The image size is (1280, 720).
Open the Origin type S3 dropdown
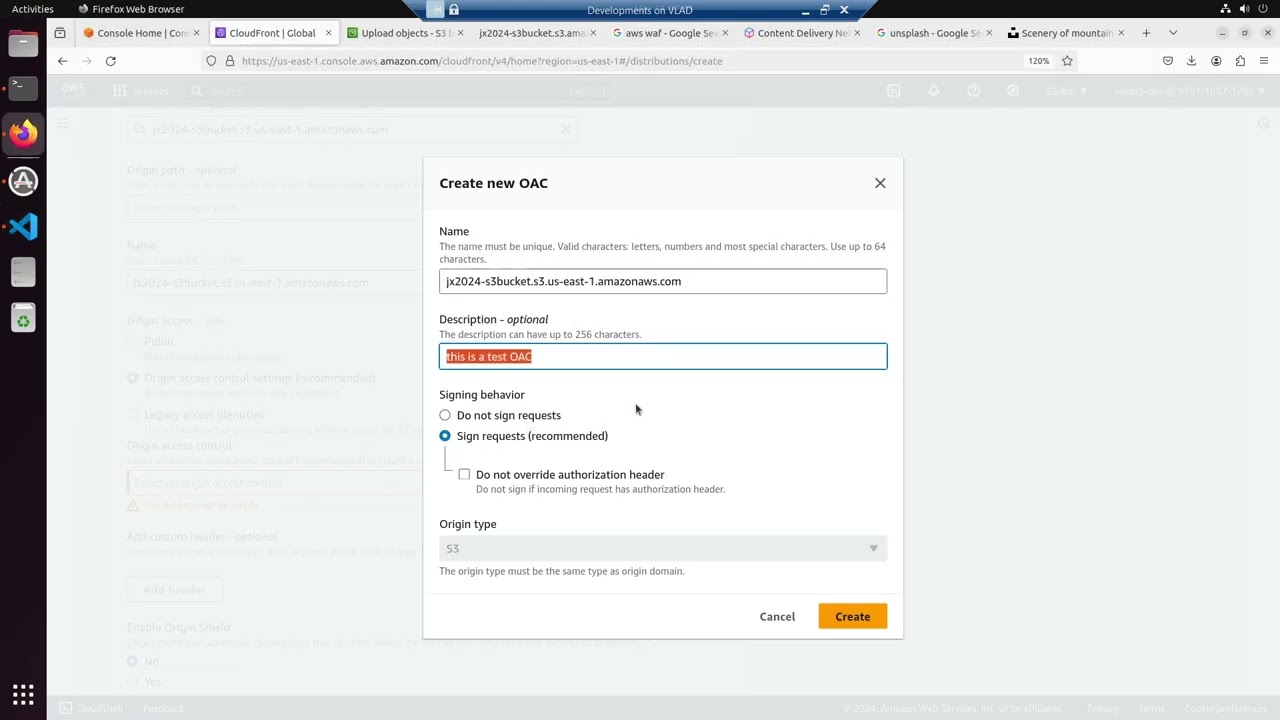(663, 548)
